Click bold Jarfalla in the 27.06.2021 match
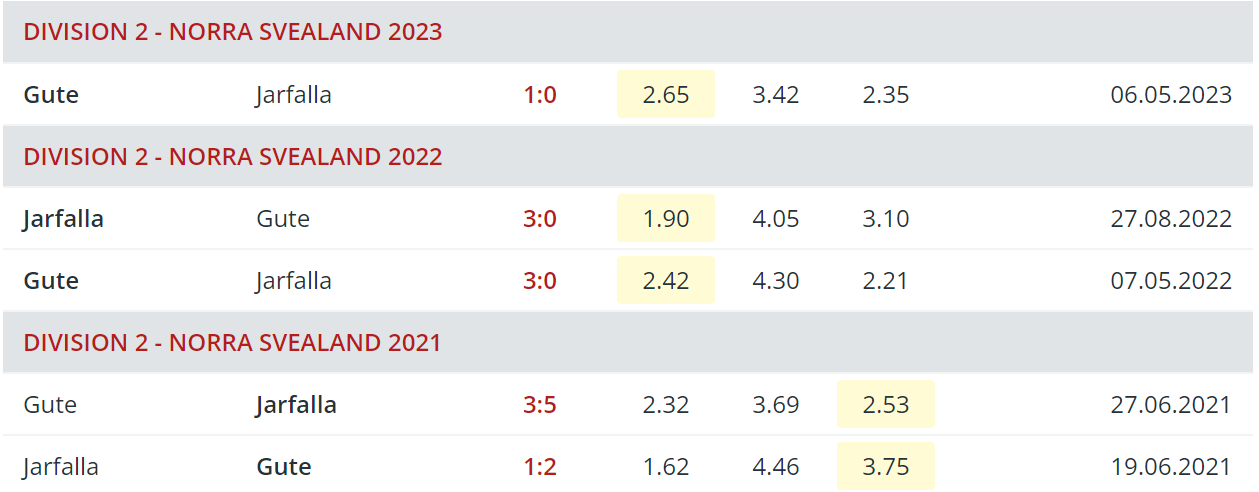 pos(296,405)
